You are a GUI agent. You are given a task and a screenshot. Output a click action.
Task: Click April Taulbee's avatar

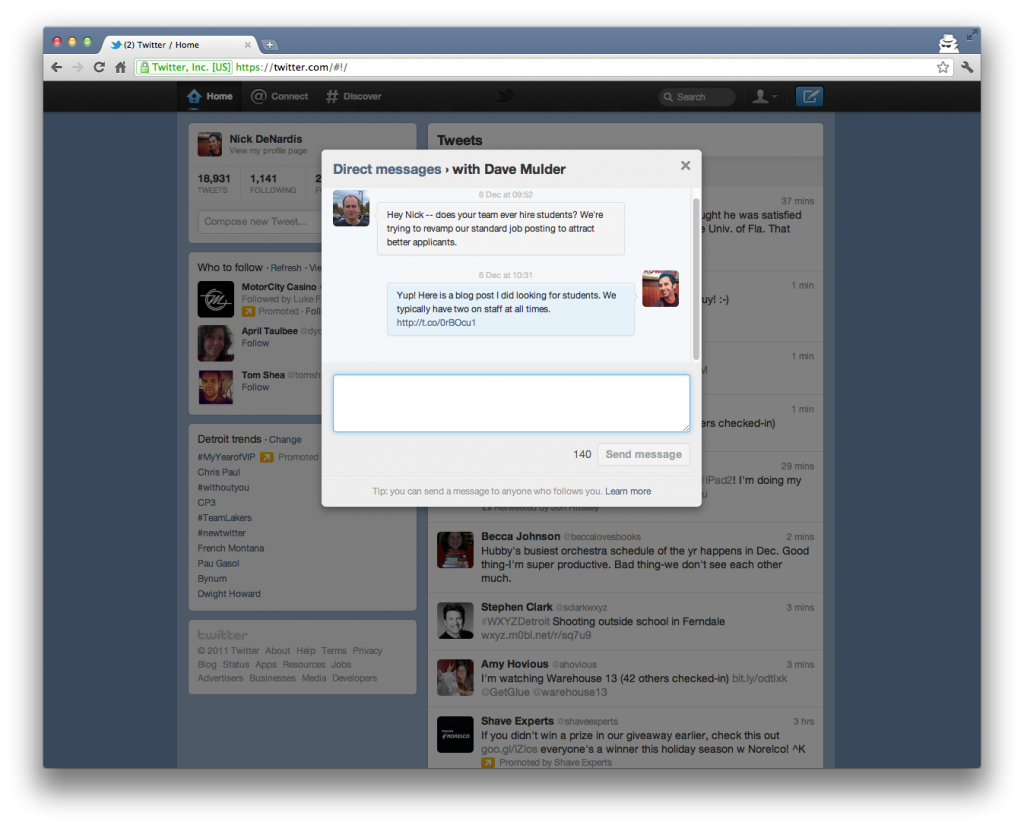point(216,343)
